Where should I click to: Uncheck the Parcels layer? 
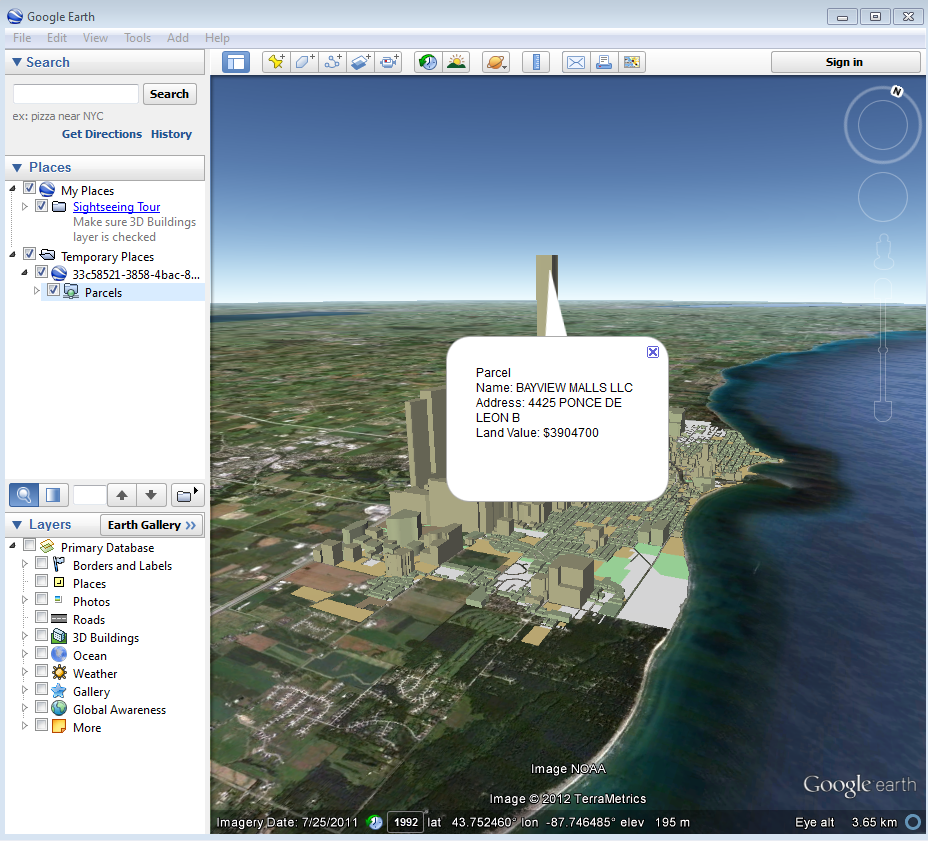click(x=53, y=291)
